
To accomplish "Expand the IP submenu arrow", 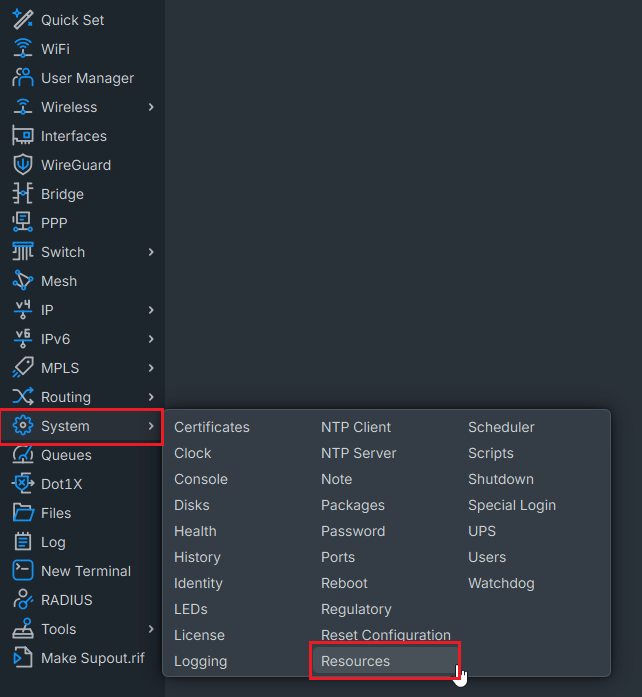I will click(x=151, y=310).
